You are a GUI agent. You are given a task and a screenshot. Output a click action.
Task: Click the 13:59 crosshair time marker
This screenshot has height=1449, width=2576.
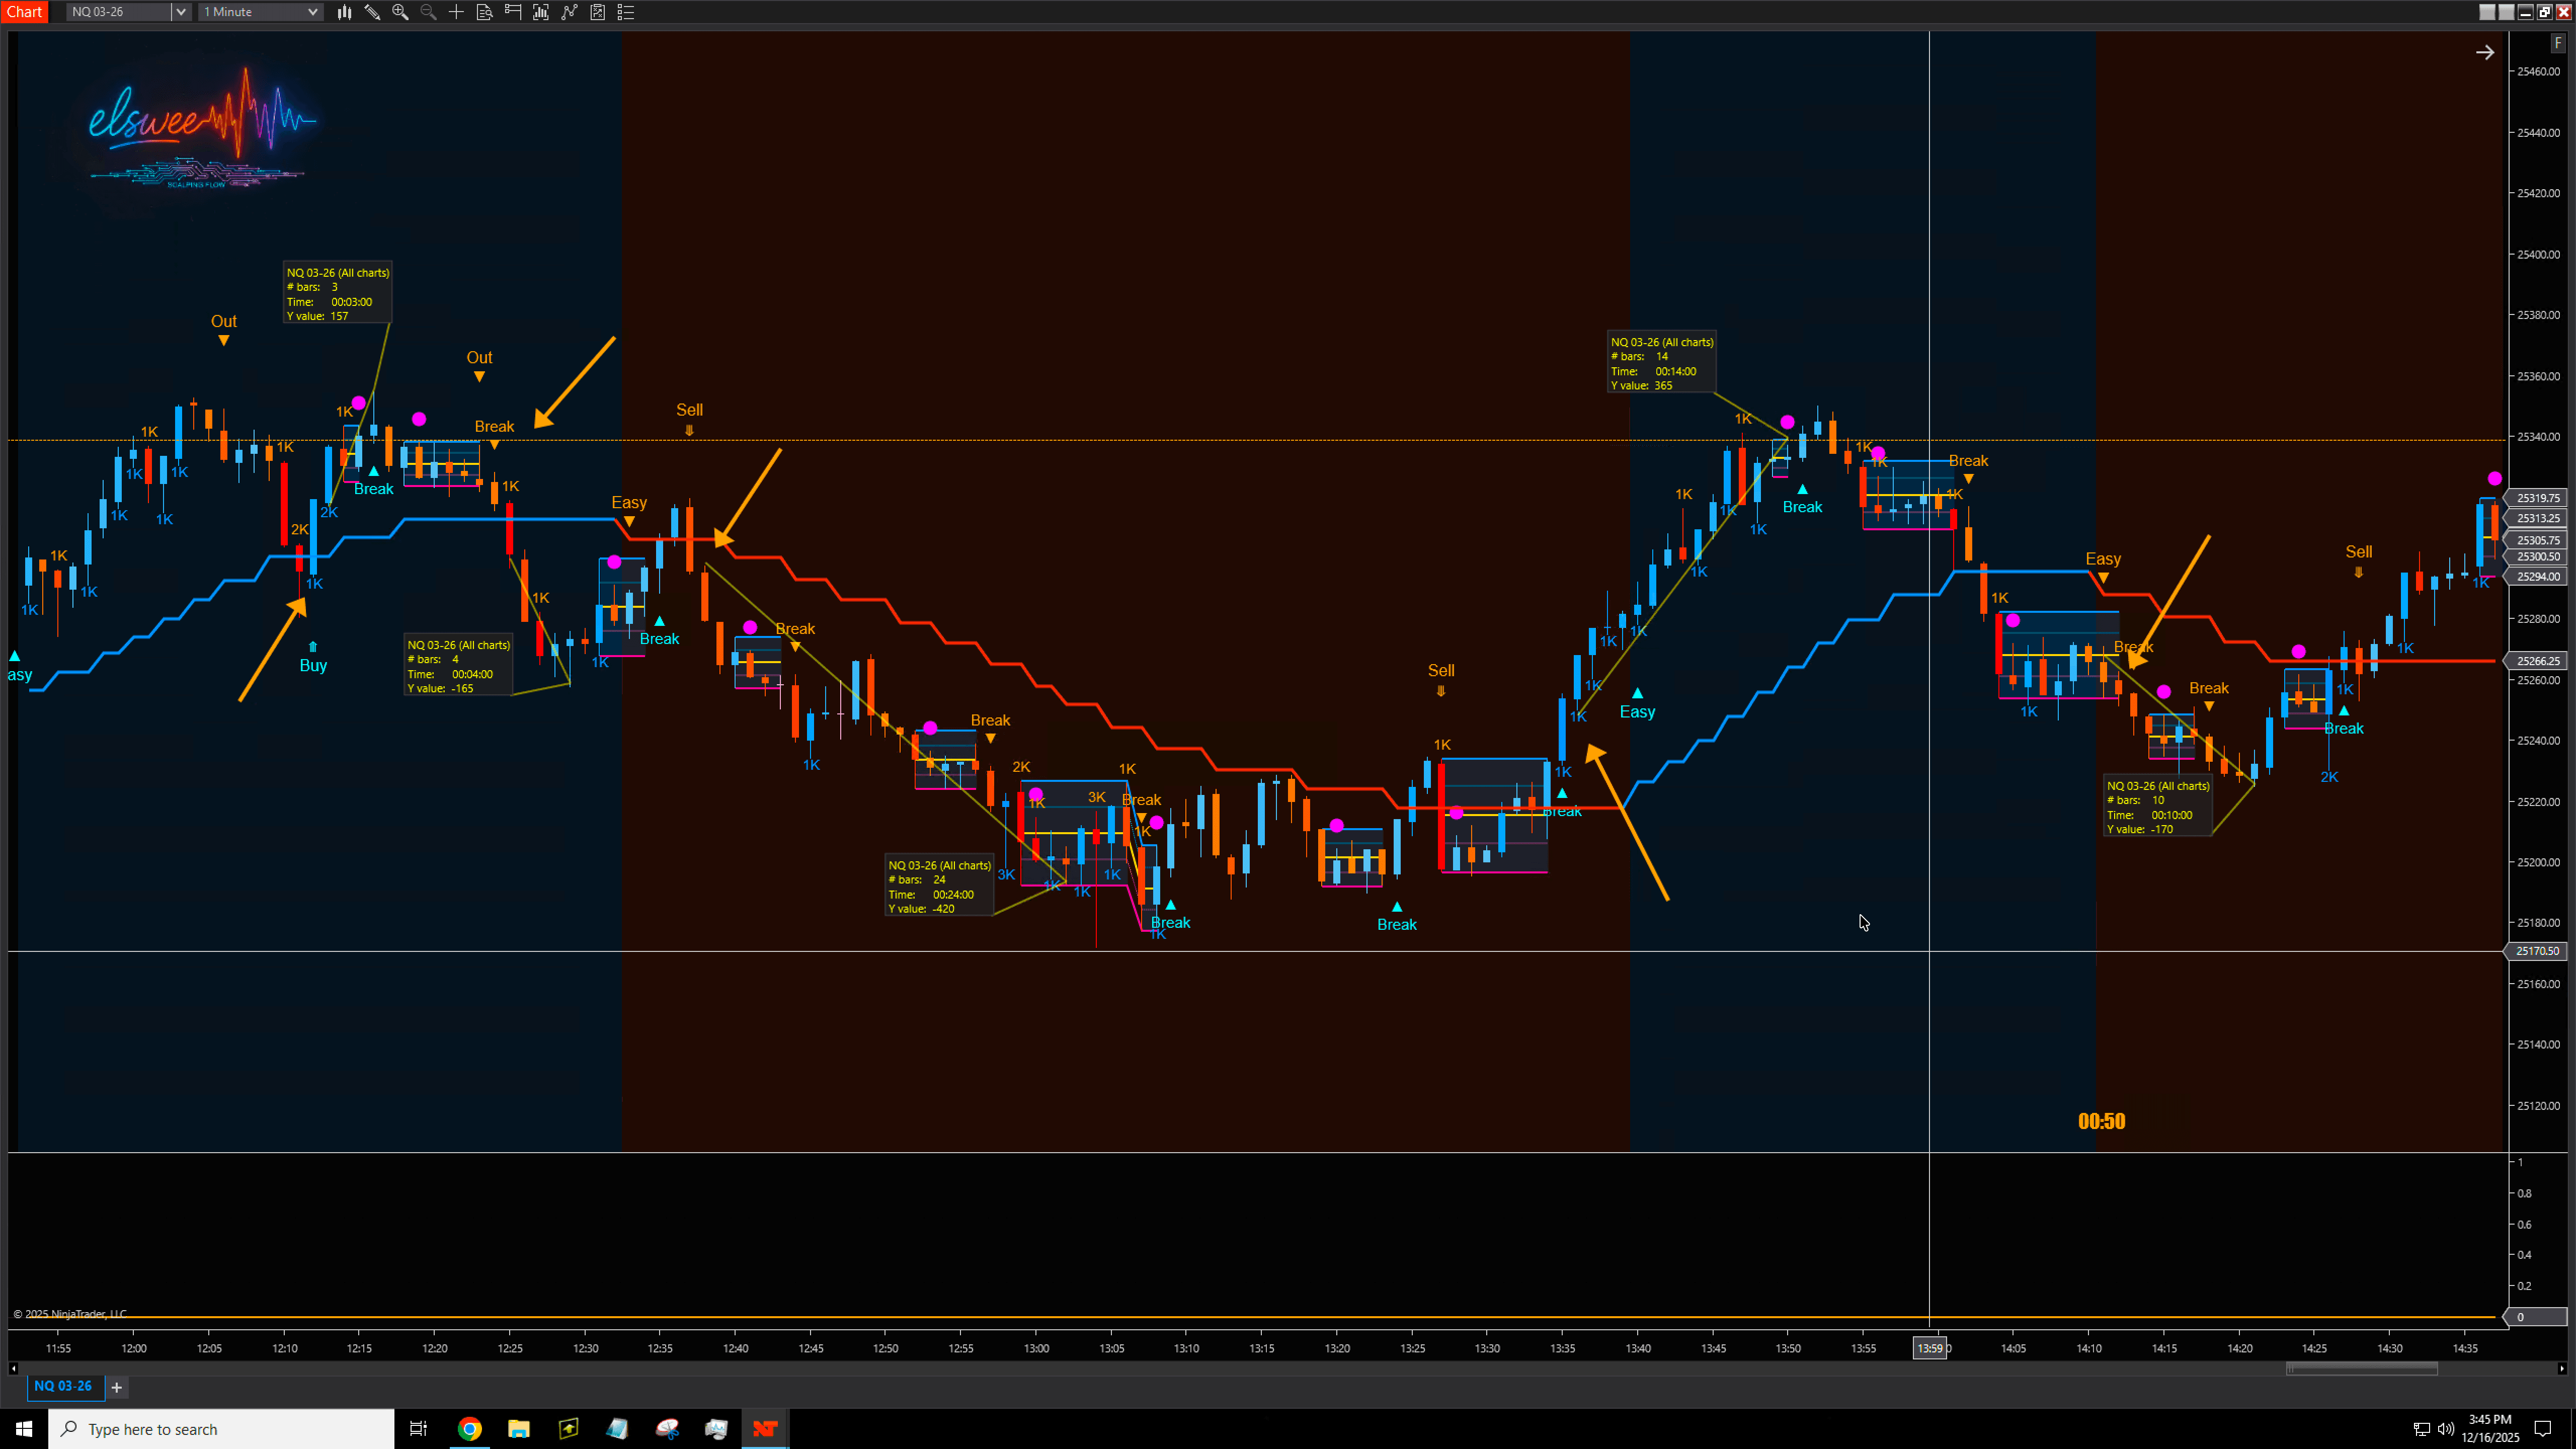tap(1930, 1348)
